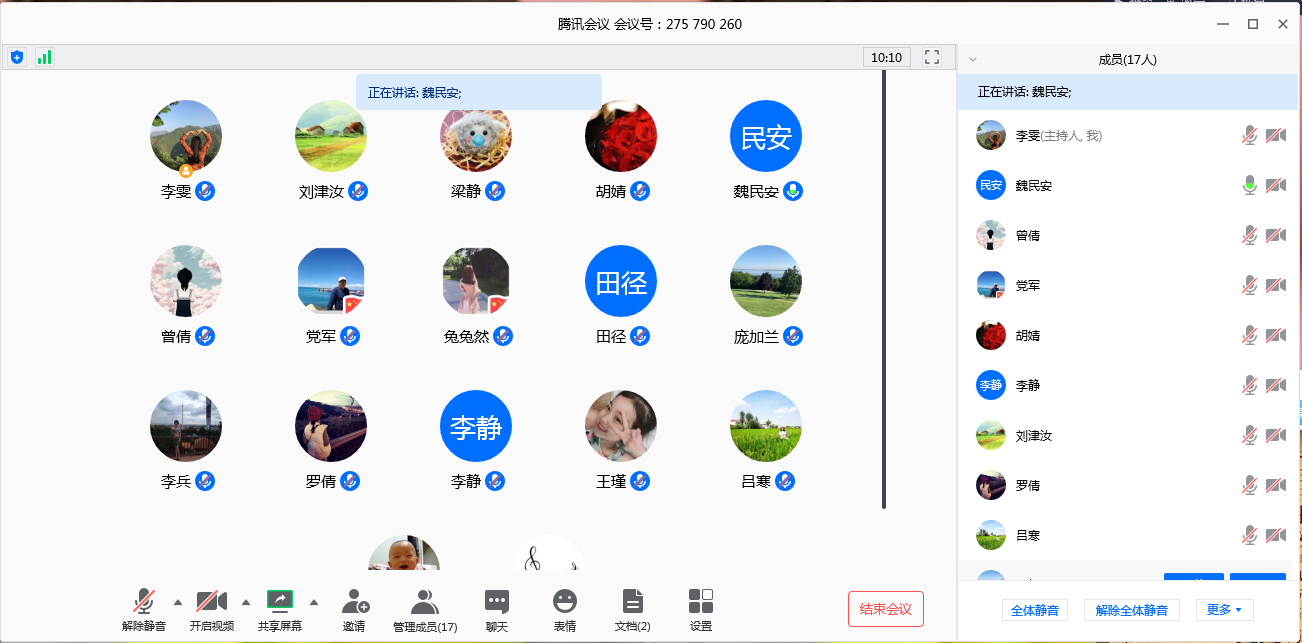Click 刘津汝's microphone in member list
The height and width of the screenshot is (643, 1302).
1249,435
